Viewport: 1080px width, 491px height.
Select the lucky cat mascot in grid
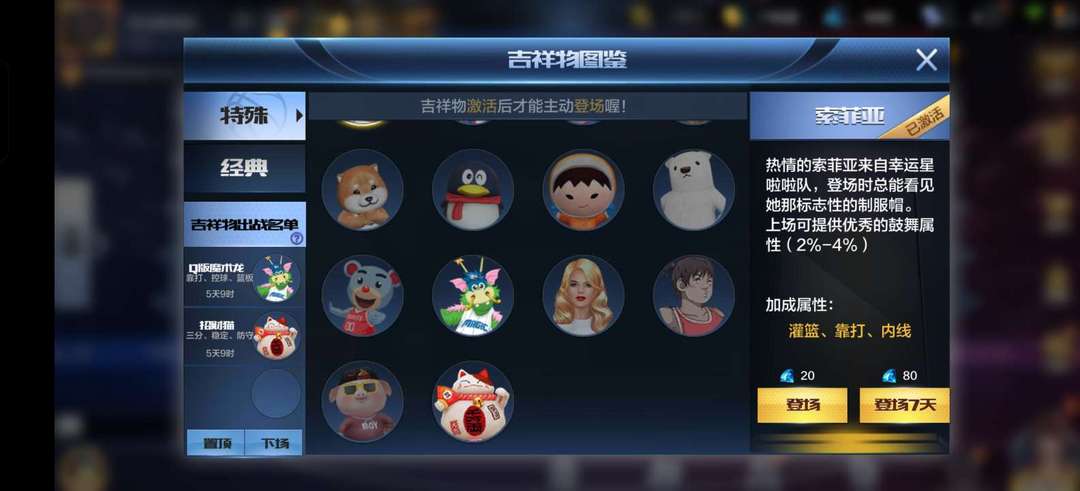472,401
